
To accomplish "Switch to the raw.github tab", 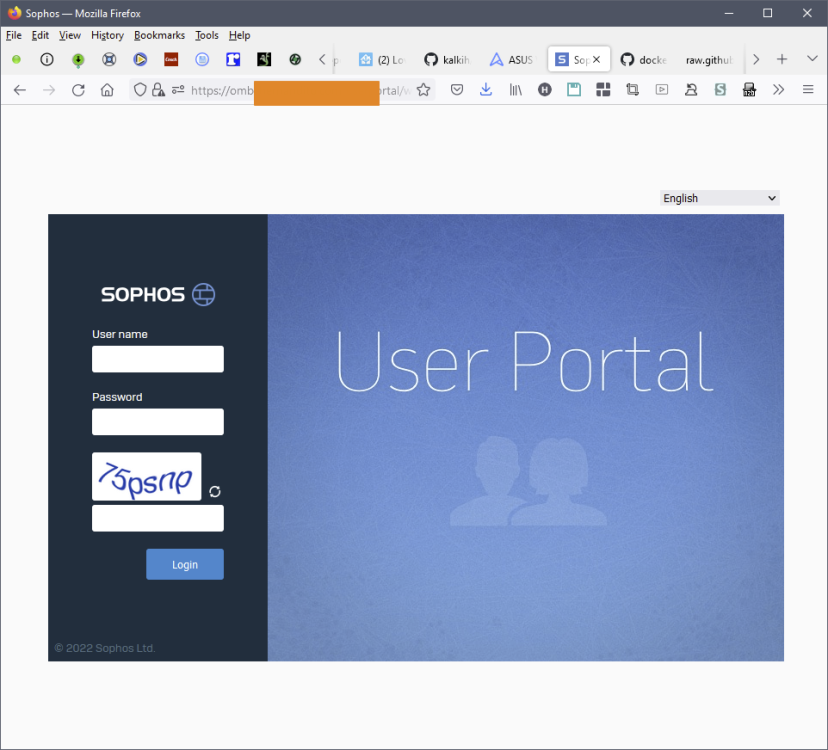I will [x=709, y=60].
